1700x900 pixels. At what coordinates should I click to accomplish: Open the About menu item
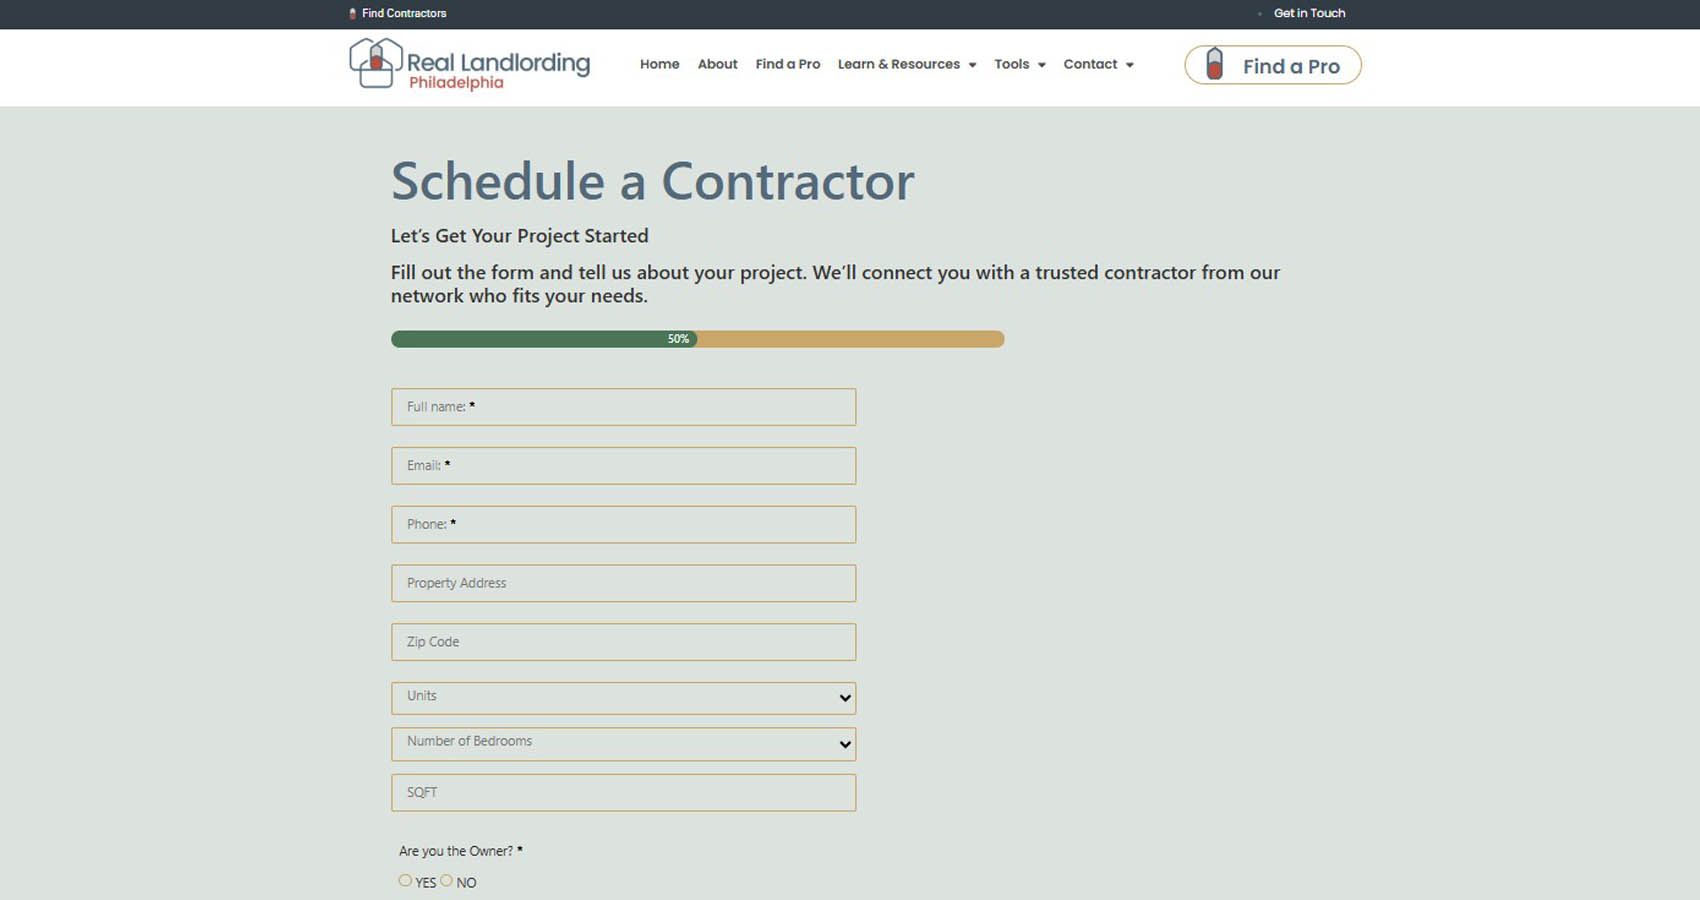(717, 64)
